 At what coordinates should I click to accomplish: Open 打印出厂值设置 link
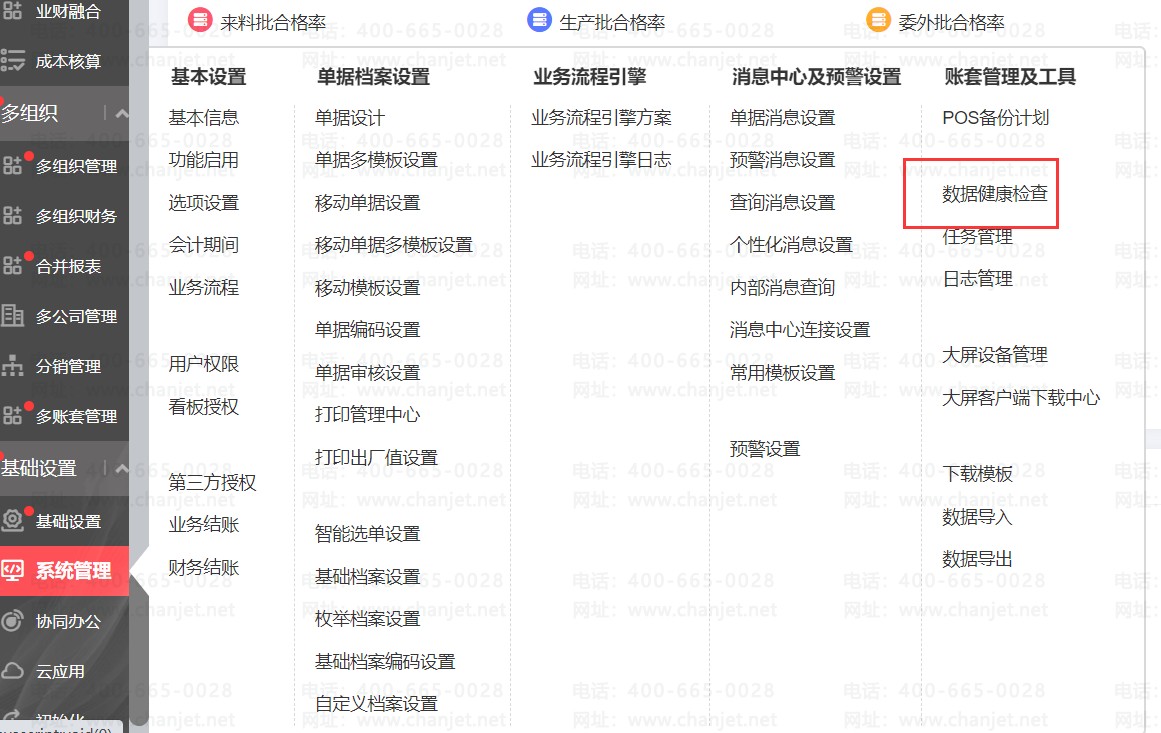pyautogui.click(x=376, y=458)
